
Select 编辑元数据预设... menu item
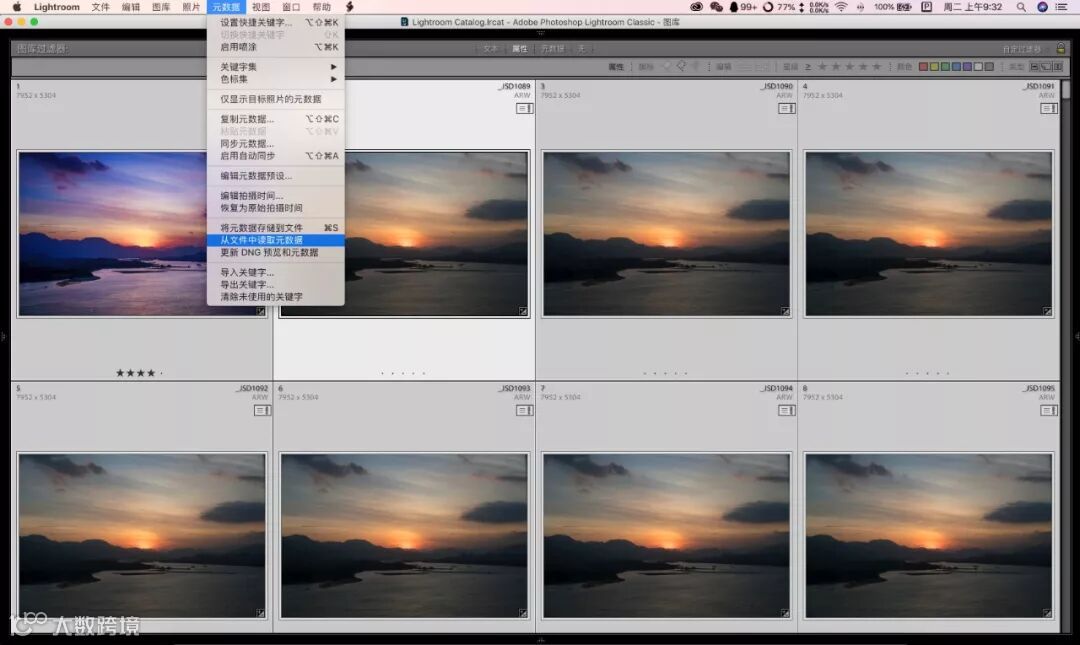(276, 176)
